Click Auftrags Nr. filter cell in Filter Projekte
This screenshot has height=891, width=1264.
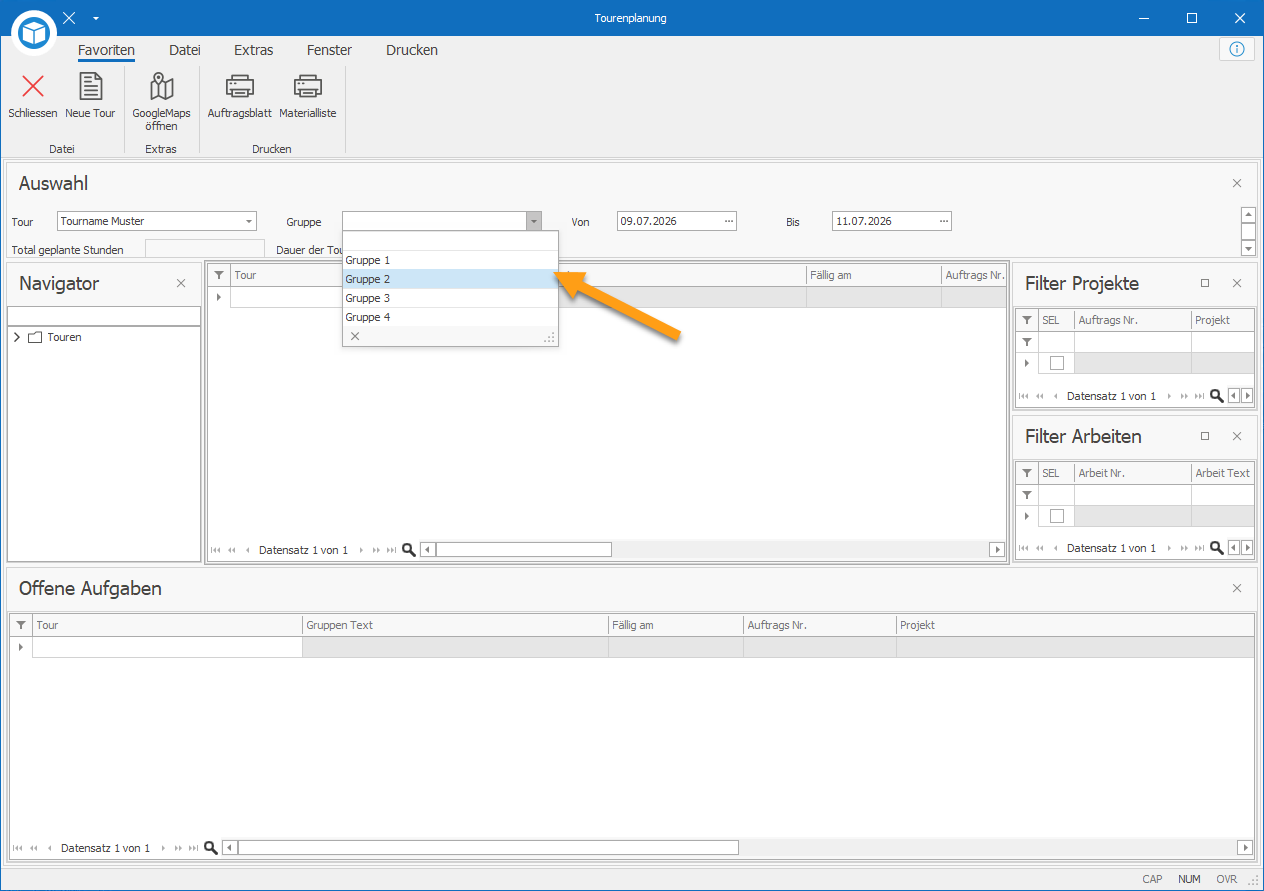[x=1133, y=342]
